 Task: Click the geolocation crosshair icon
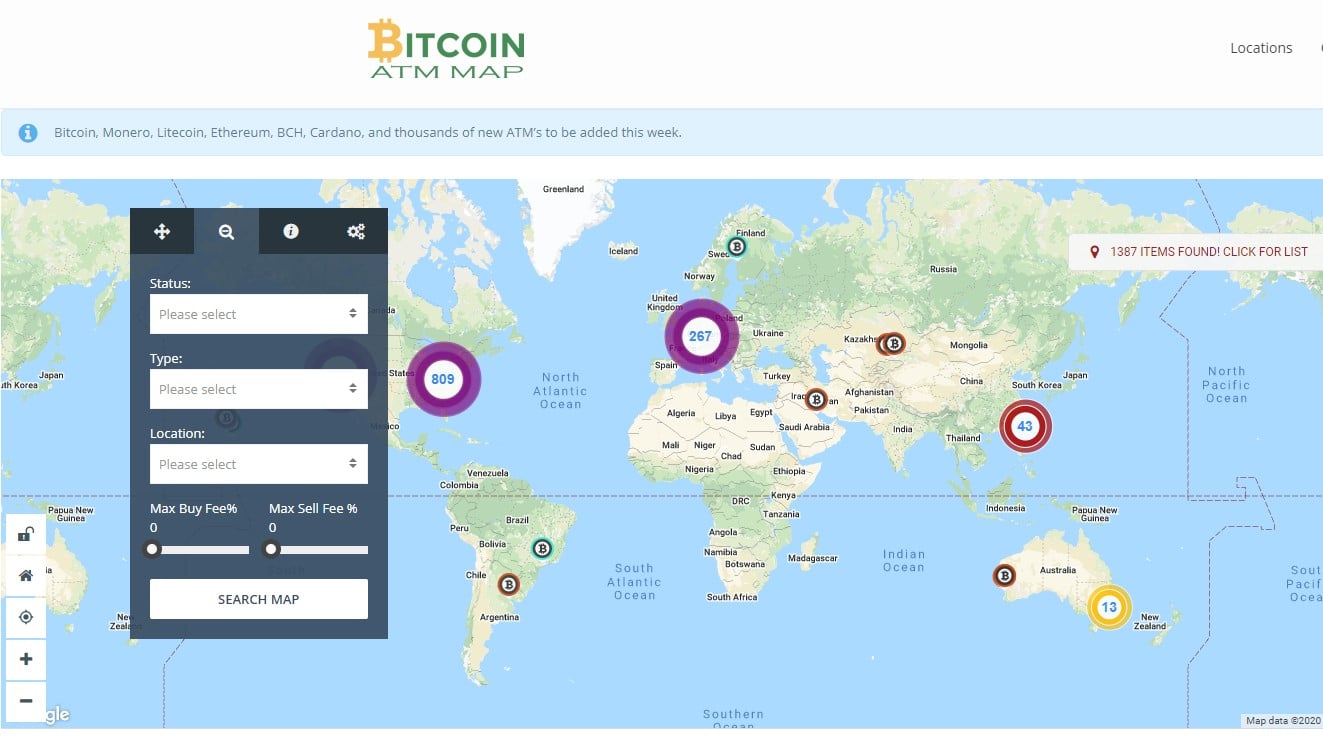(x=25, y=617)
